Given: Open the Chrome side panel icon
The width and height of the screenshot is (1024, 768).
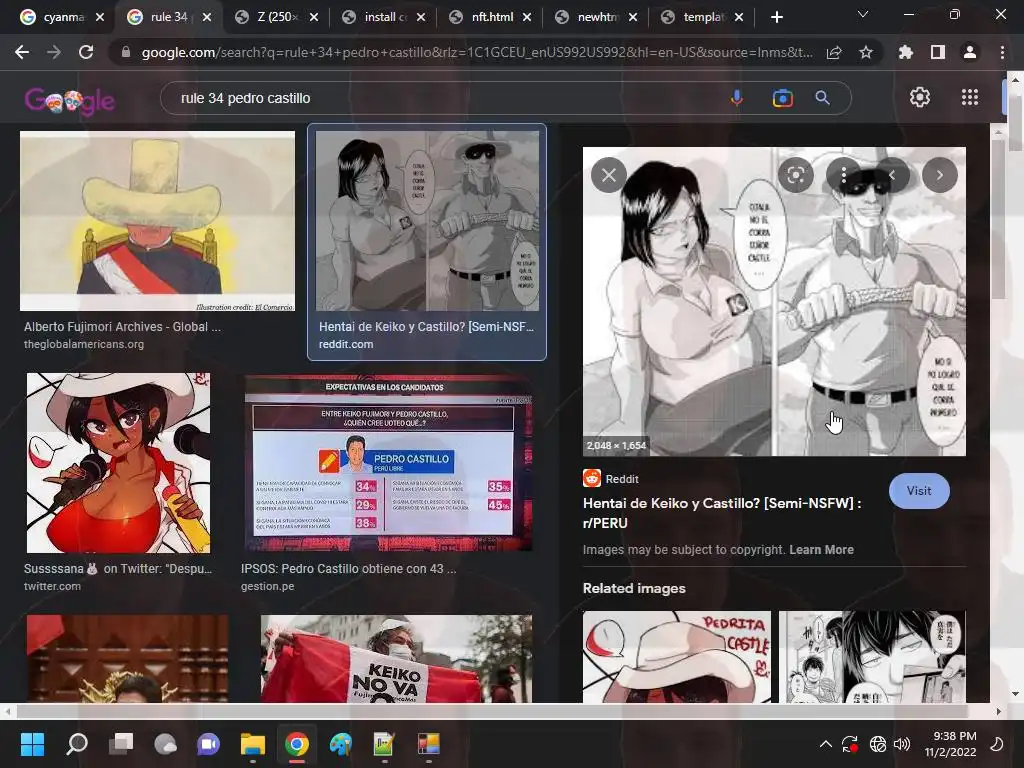Looking at the screenshot, I should click(938, 52).
